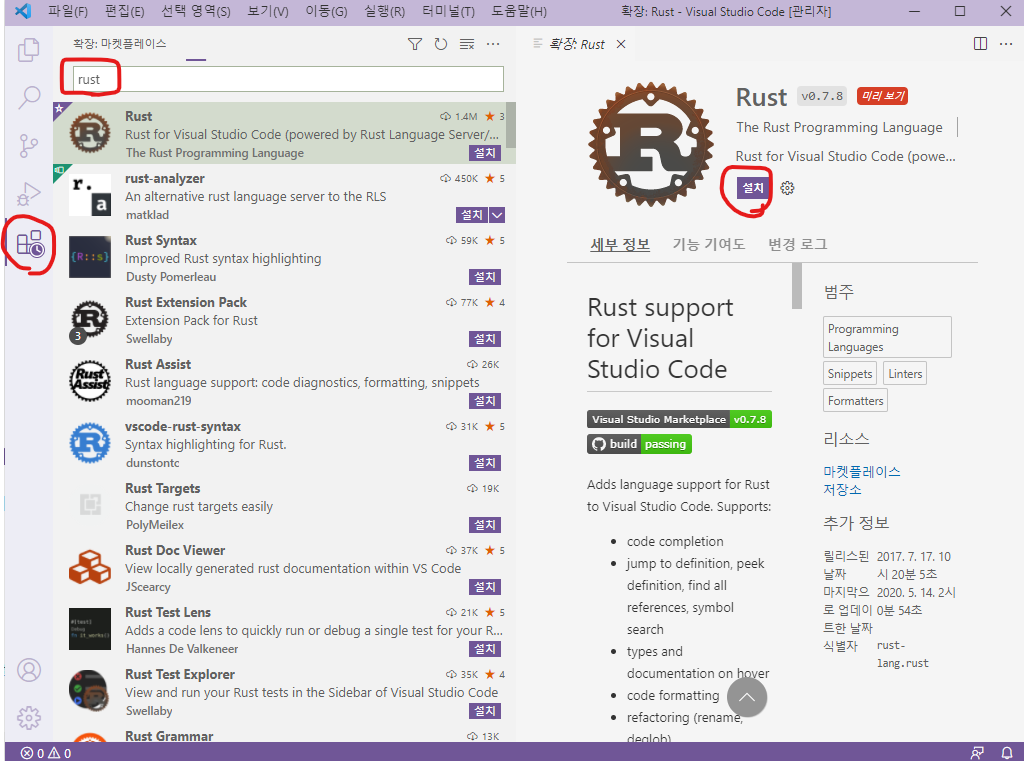Image resolution: width=1024 pixels, height=761 pixels.
Task: Select the Formatters category tag
Action: click(x=856, y=400)
